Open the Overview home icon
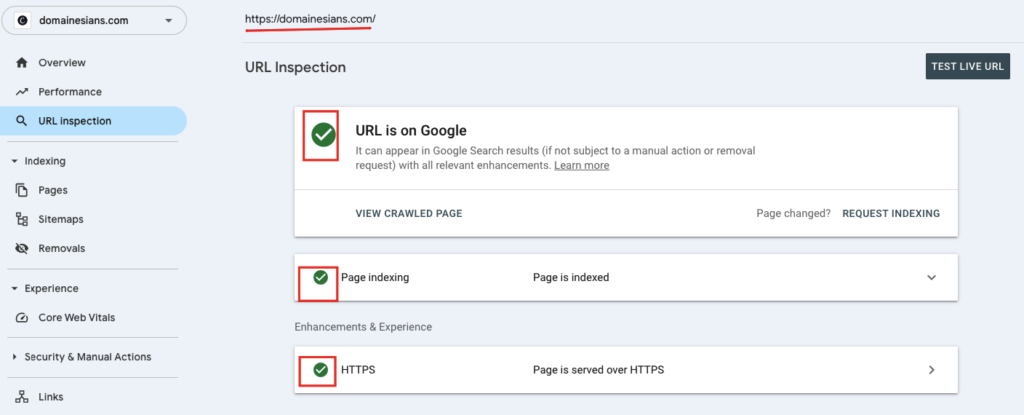This screenshot has width=1024, height=415. pos(22,63)
